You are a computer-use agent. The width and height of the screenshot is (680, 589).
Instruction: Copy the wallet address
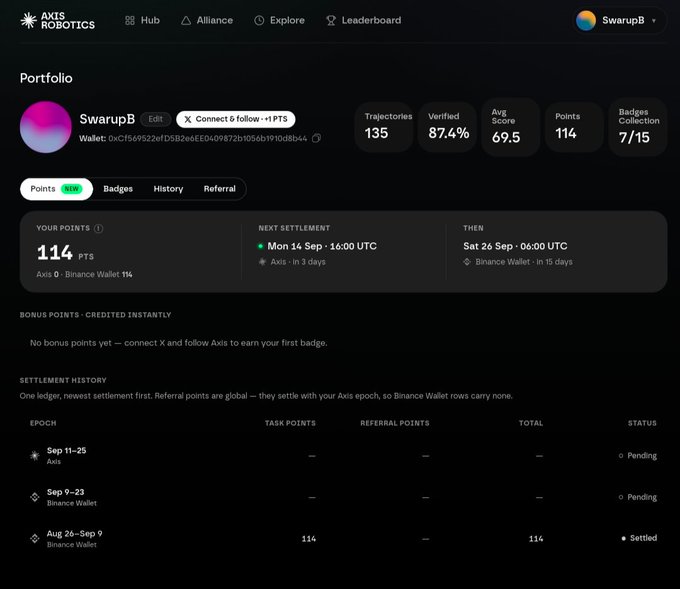click(x=317, y=138)
